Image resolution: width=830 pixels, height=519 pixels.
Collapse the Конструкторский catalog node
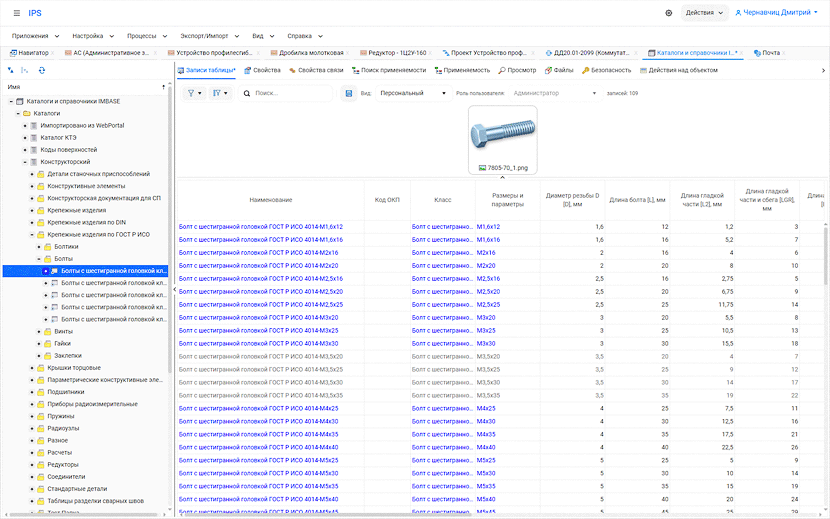coord(24,161)
